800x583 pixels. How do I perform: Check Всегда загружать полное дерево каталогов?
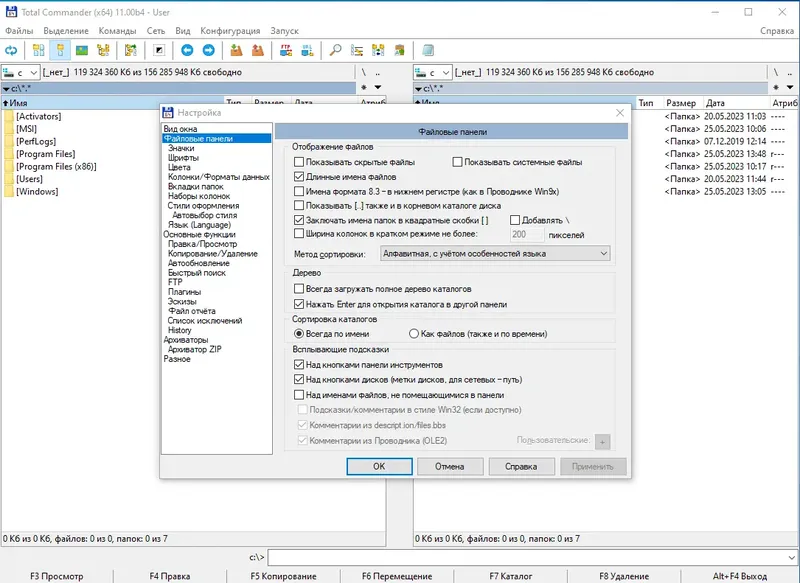(x=299, y=289)
